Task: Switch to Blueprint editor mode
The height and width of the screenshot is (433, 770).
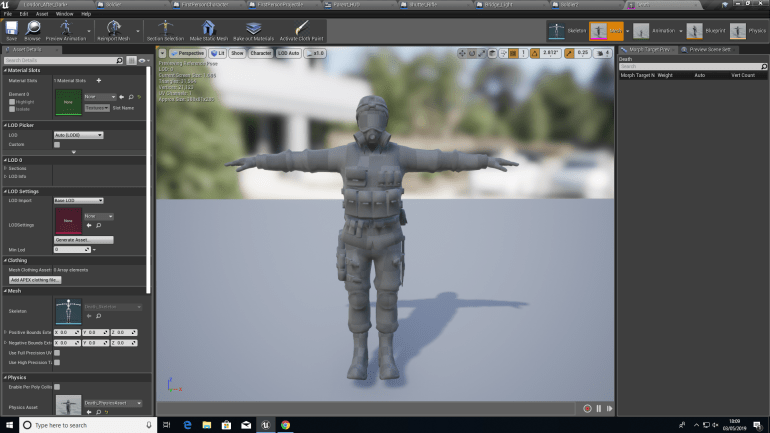Action: (706, 31)
